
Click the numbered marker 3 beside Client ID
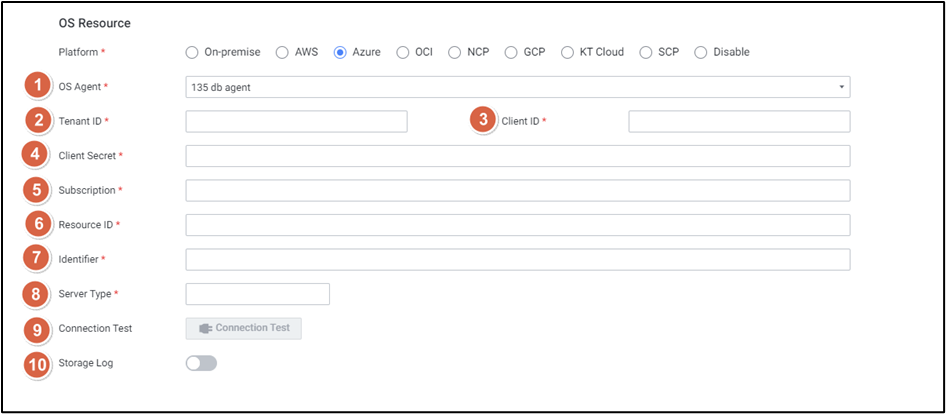click(483, 121)
